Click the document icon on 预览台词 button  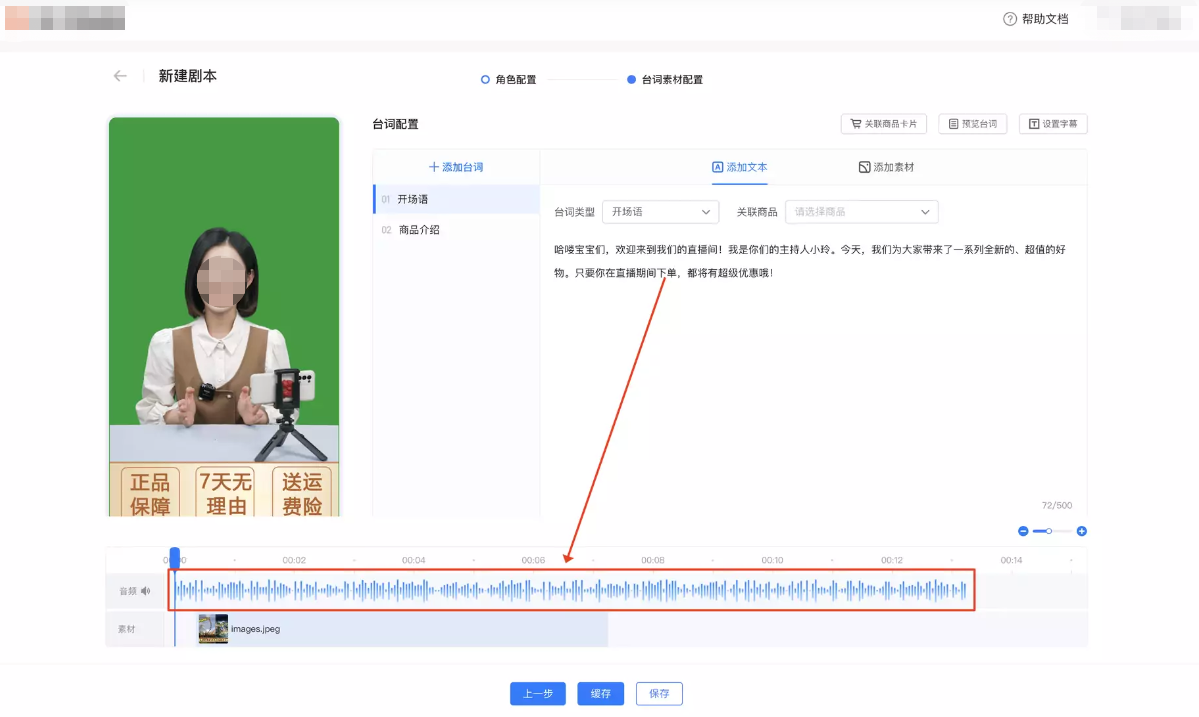tap(954, 123)
